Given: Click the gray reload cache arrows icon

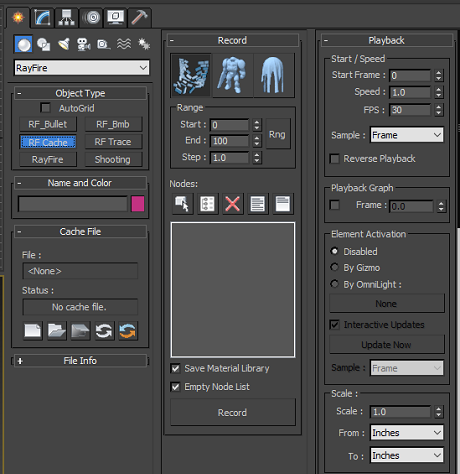Looking at the screenshot, I should pyautogui.click(x=104, y=331).
